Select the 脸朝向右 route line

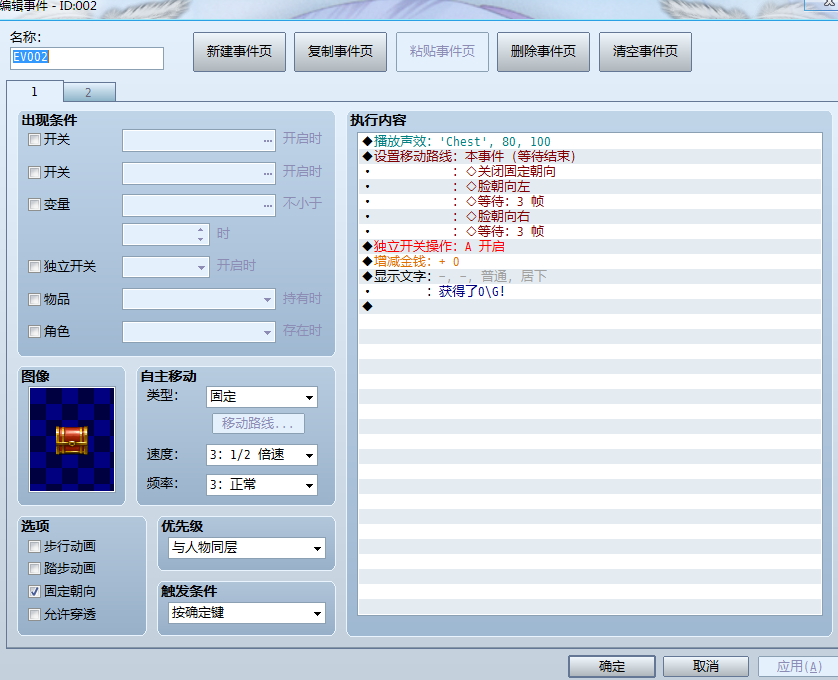click(589, 216)
